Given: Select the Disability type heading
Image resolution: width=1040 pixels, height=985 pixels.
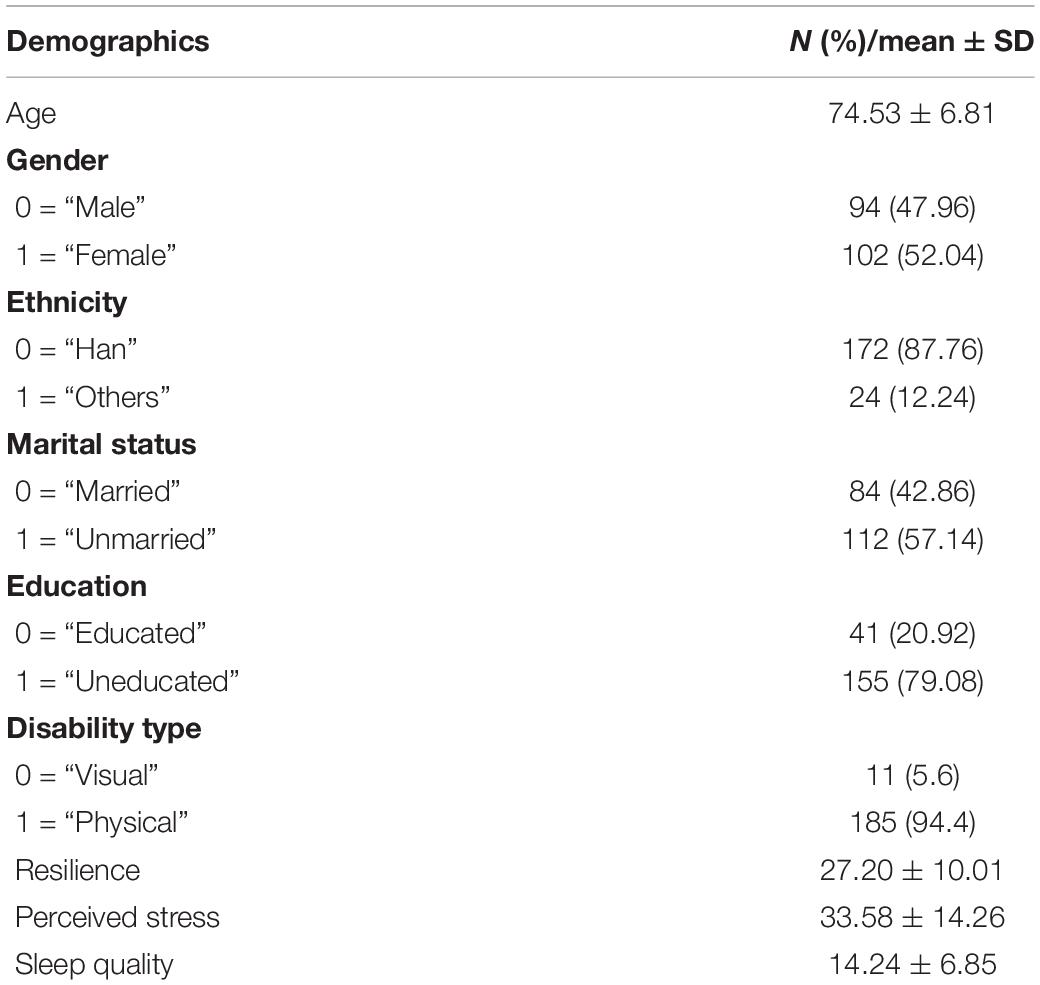Looking at the screenshot, I should (x=104, y=729).
